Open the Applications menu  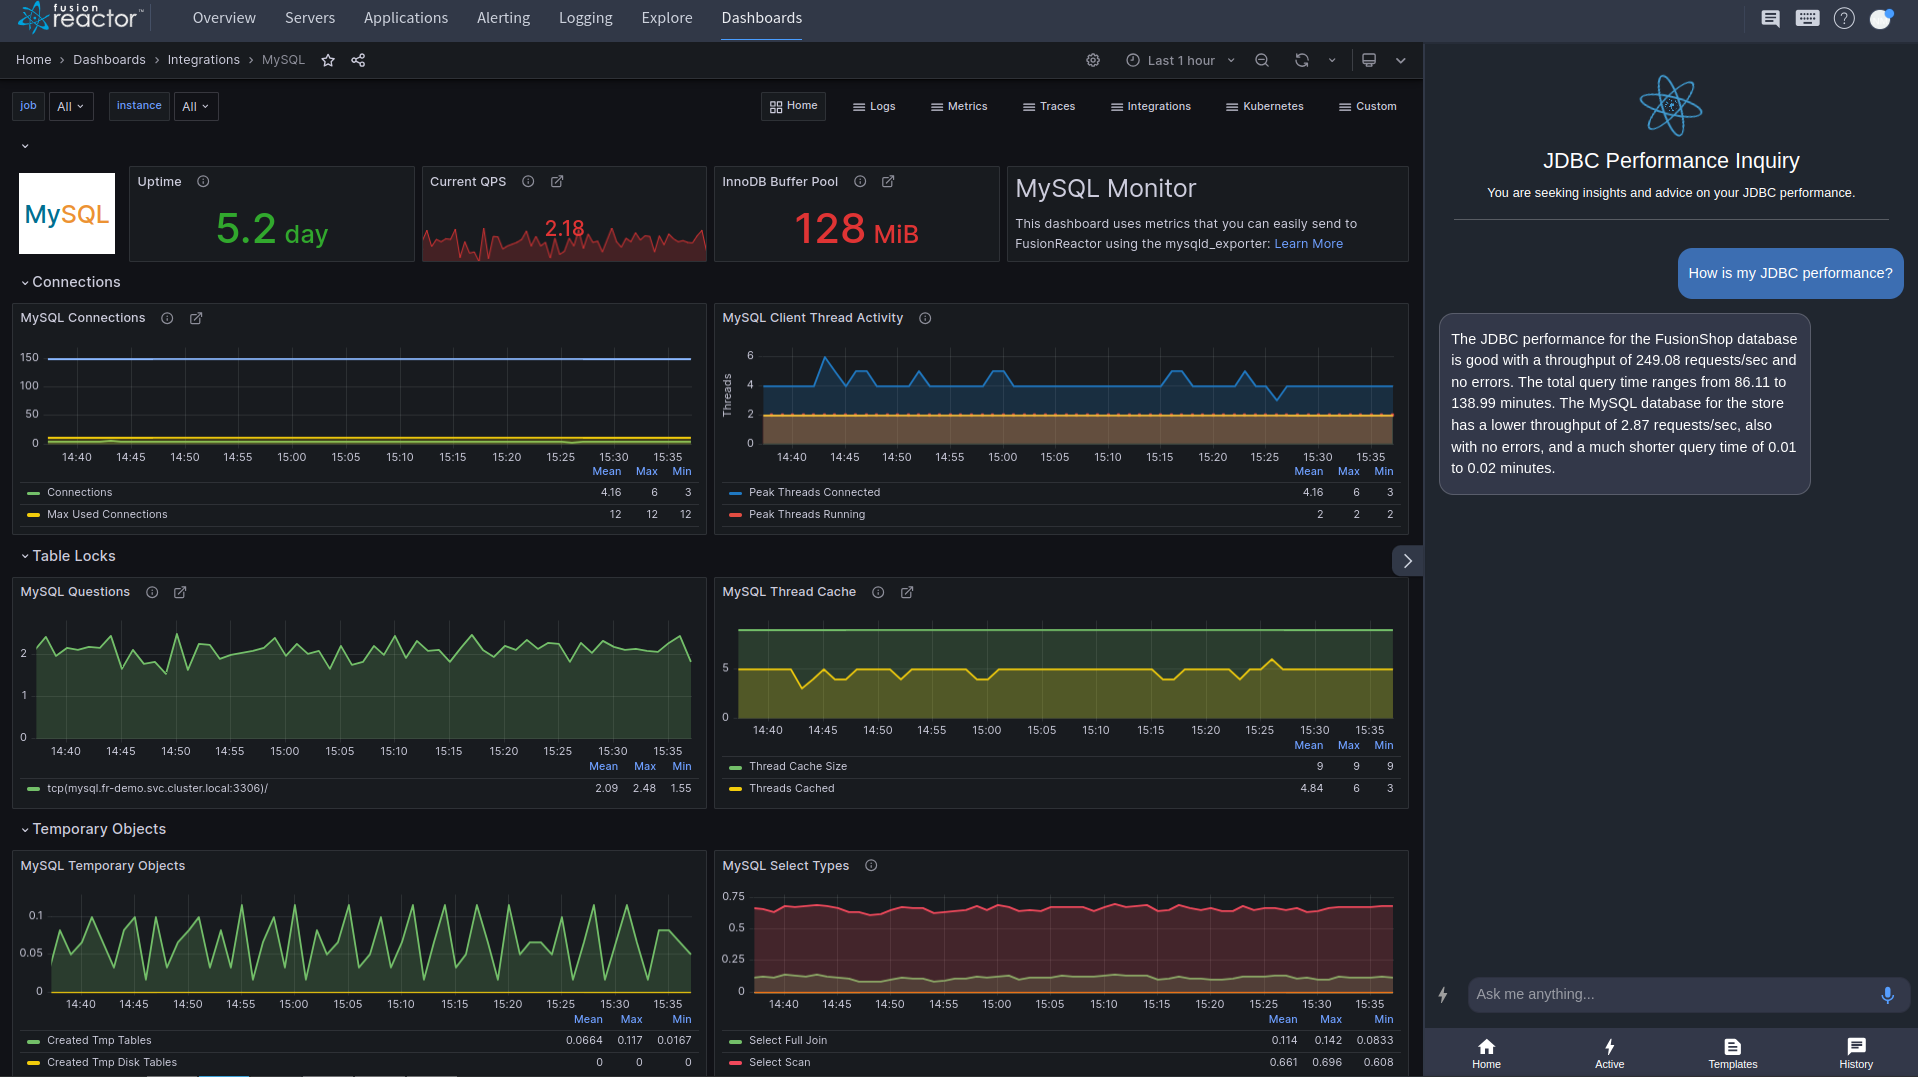tap(406, 18)
